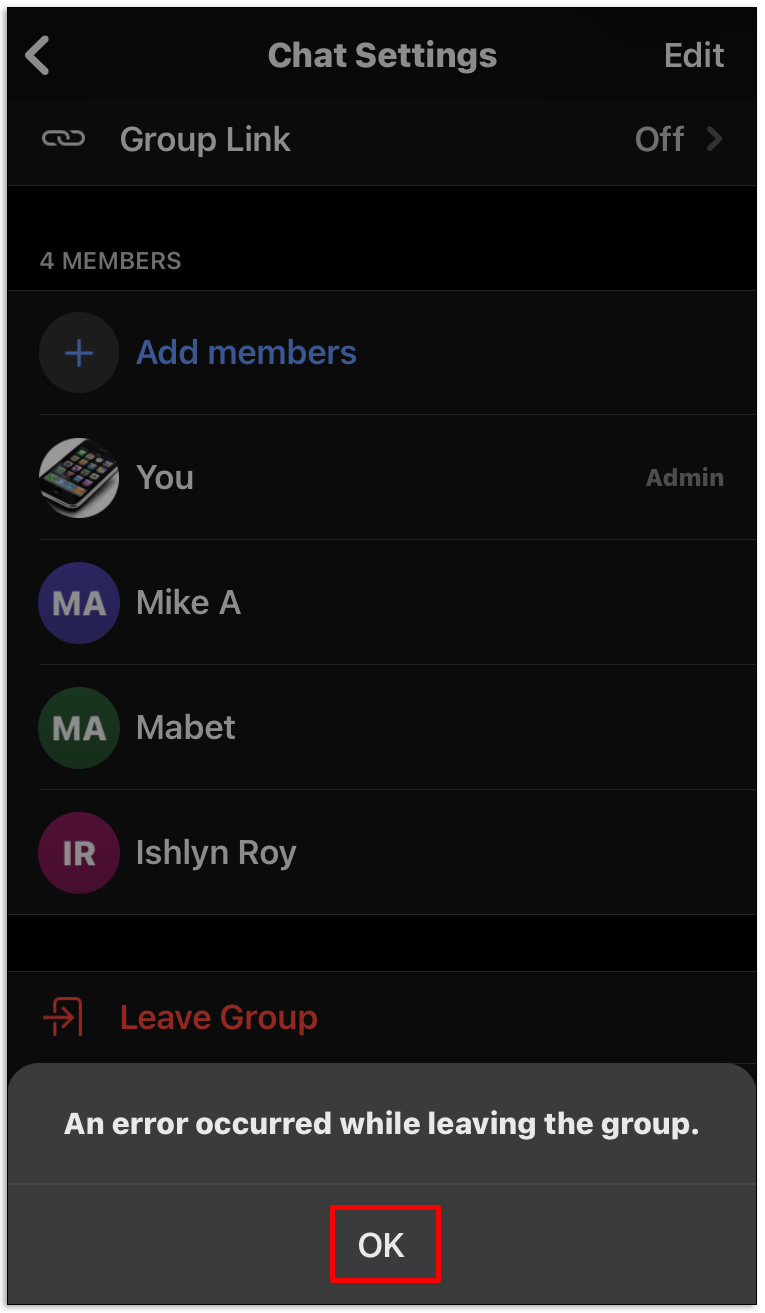Tap the Add members link text
Screen dimensions: 765x1313
[246, 352]
